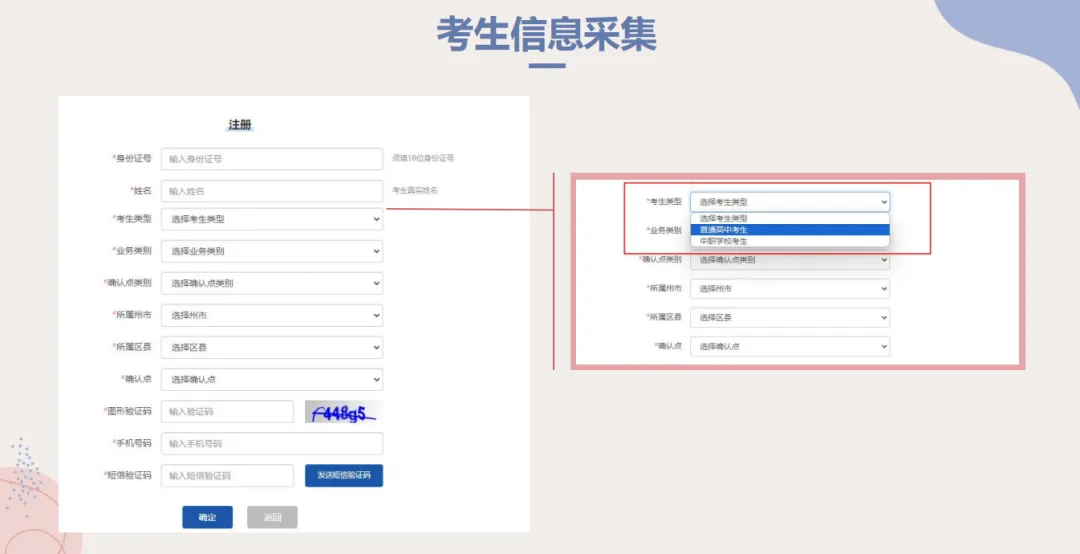1080x554 pixels.
Task: Click the gray 返回 button
Action: coord(272,517)
